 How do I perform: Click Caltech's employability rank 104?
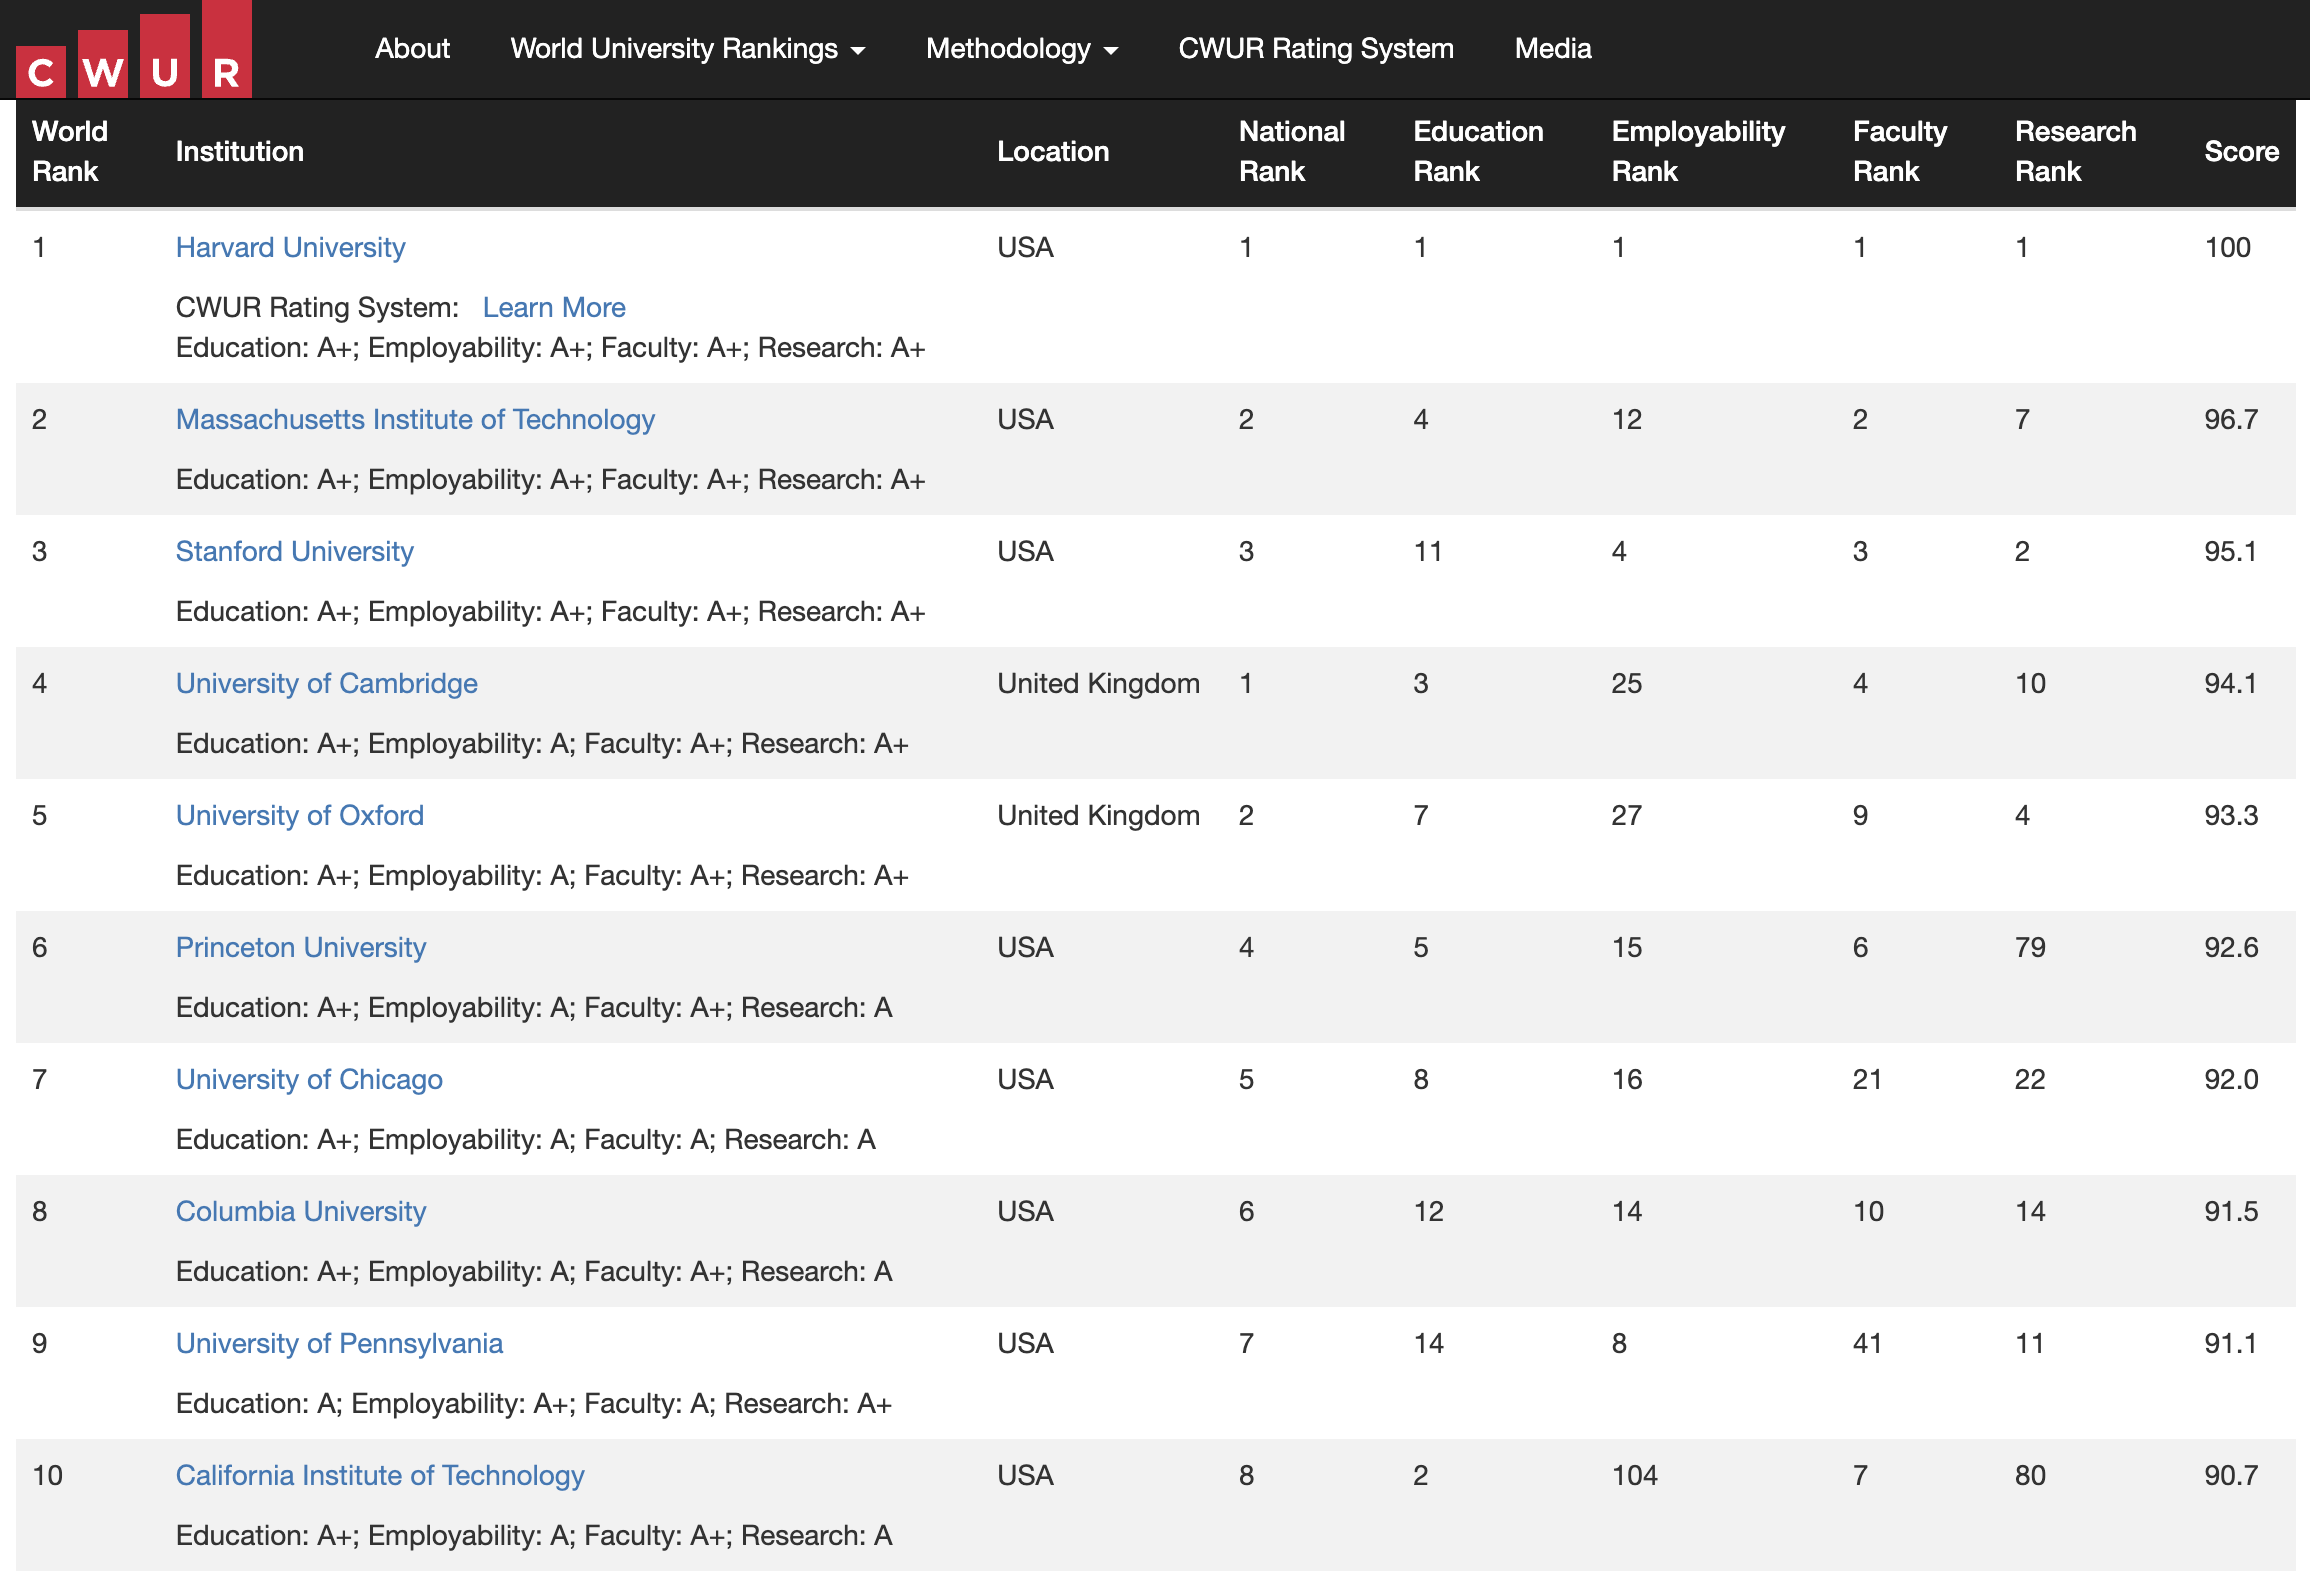(1634, 1475)
